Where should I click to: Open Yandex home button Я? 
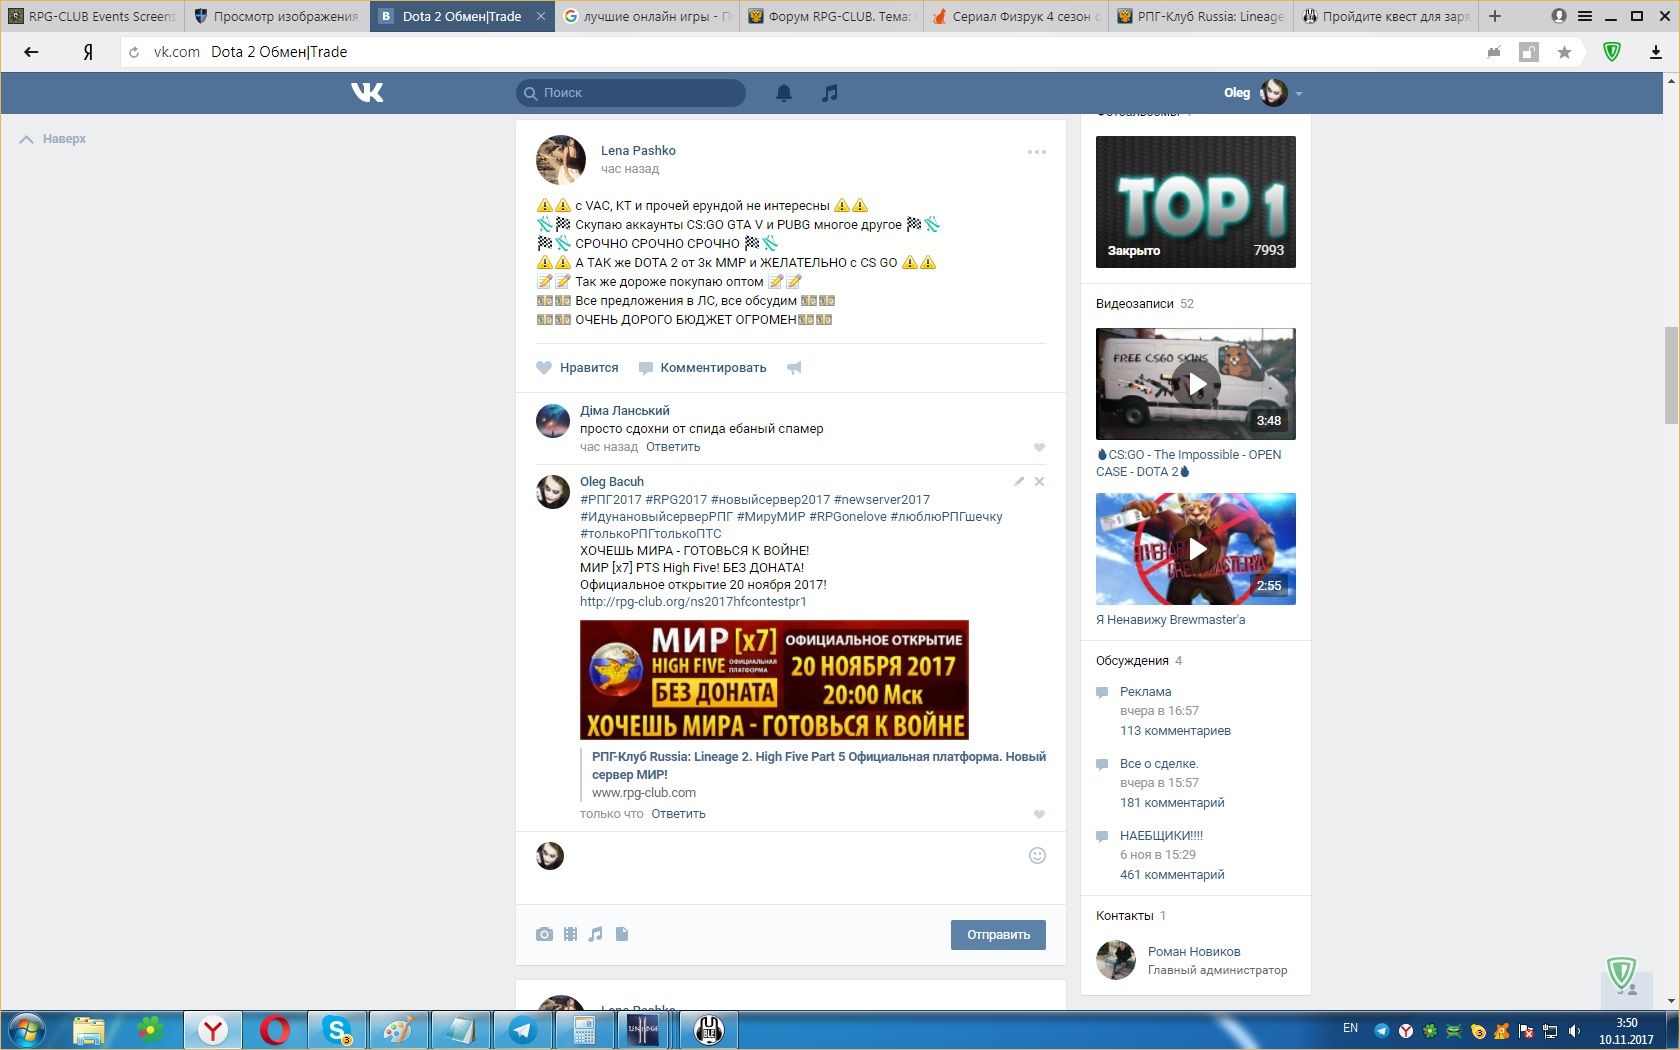88,52
